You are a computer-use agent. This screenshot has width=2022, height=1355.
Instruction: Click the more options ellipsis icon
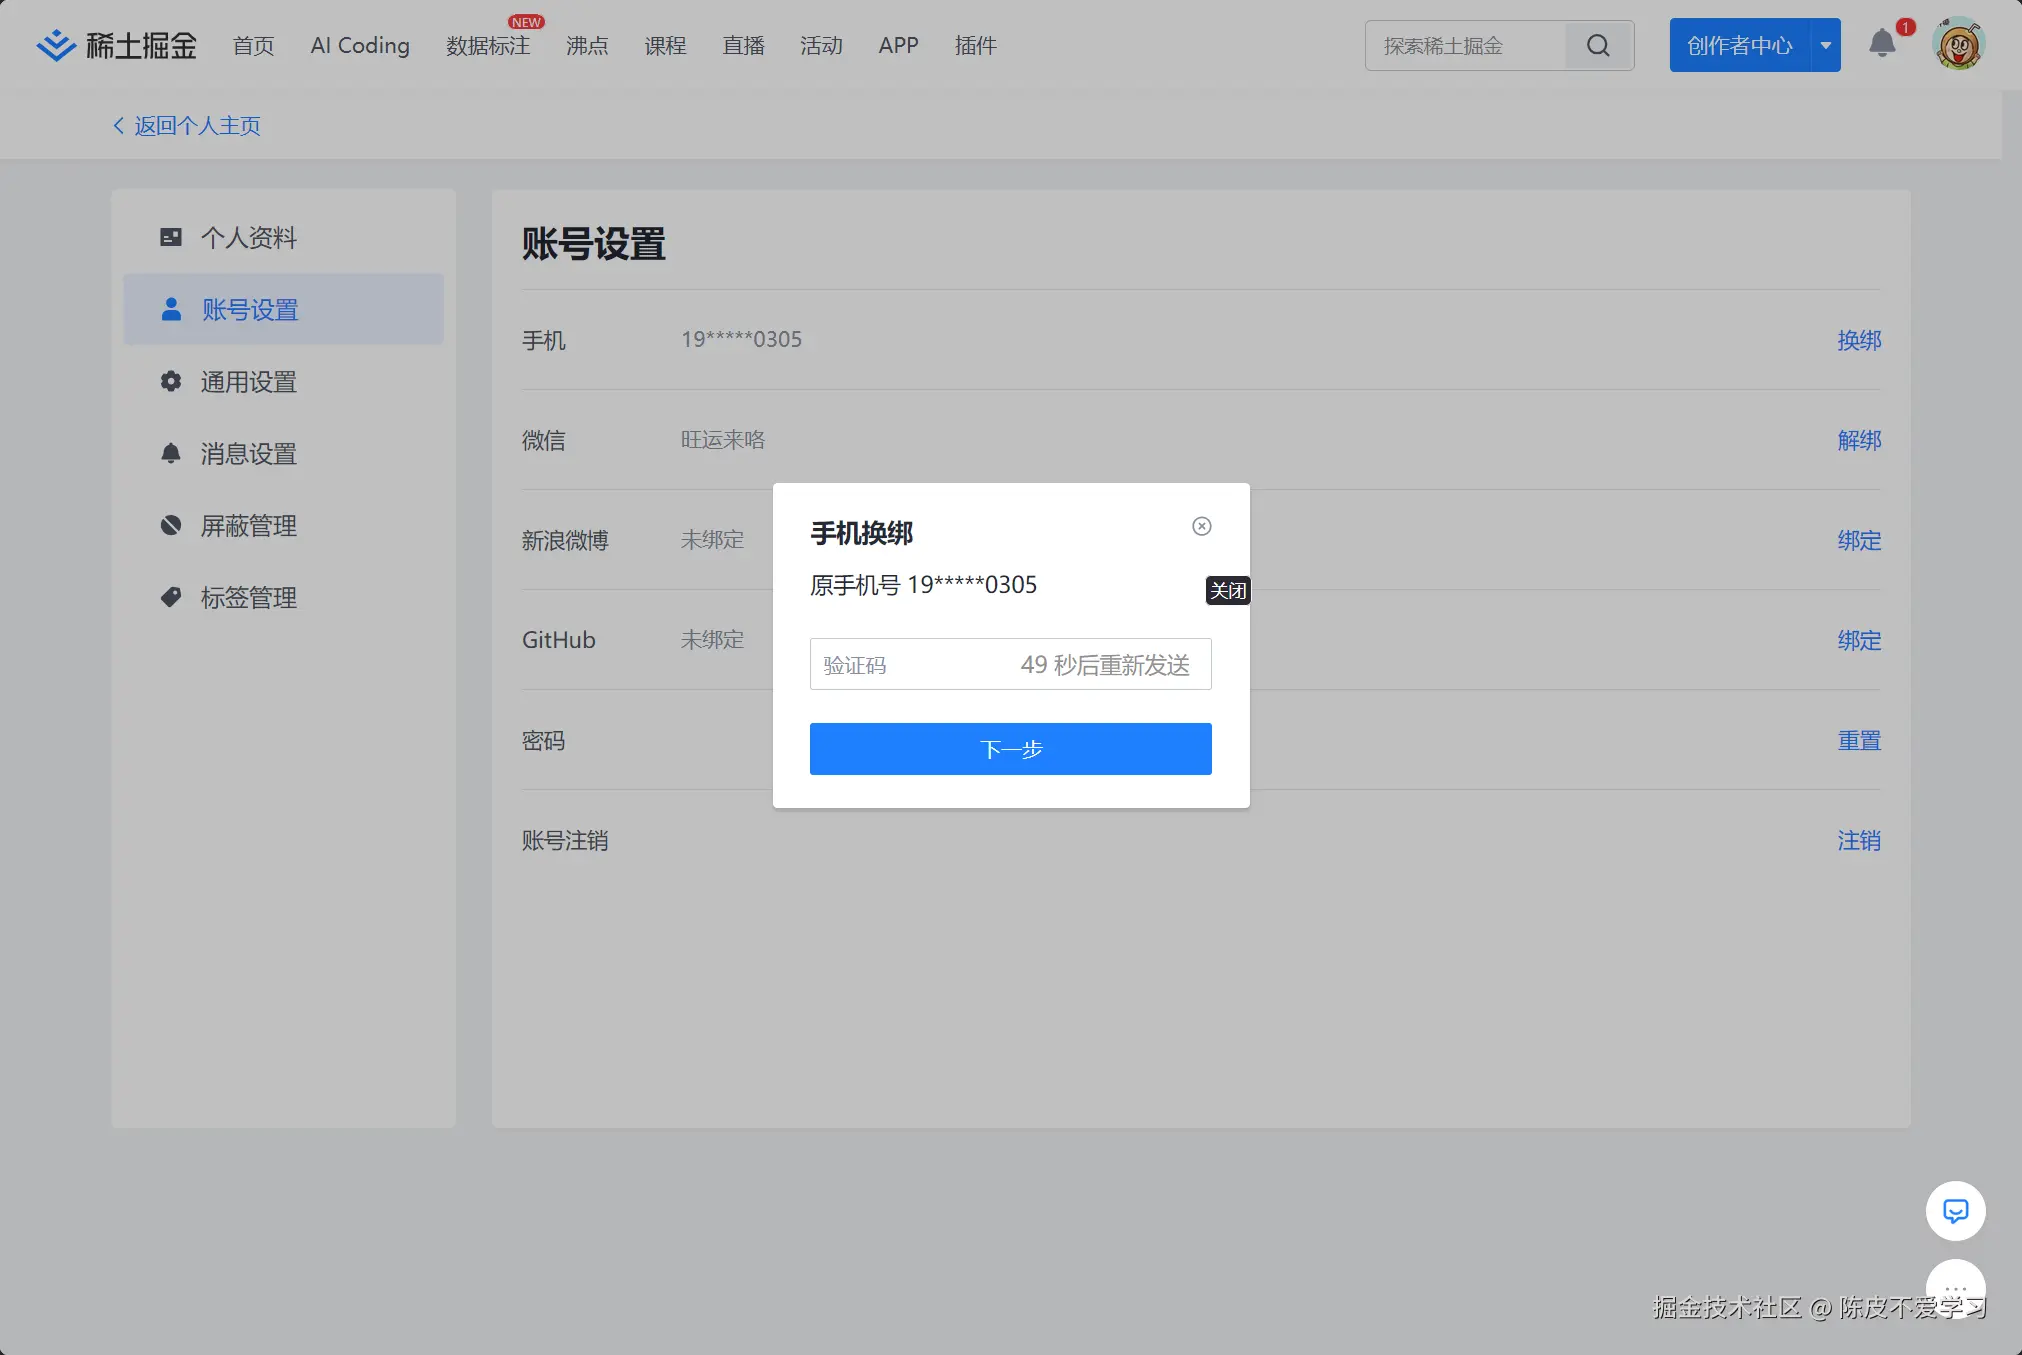1955,1290
